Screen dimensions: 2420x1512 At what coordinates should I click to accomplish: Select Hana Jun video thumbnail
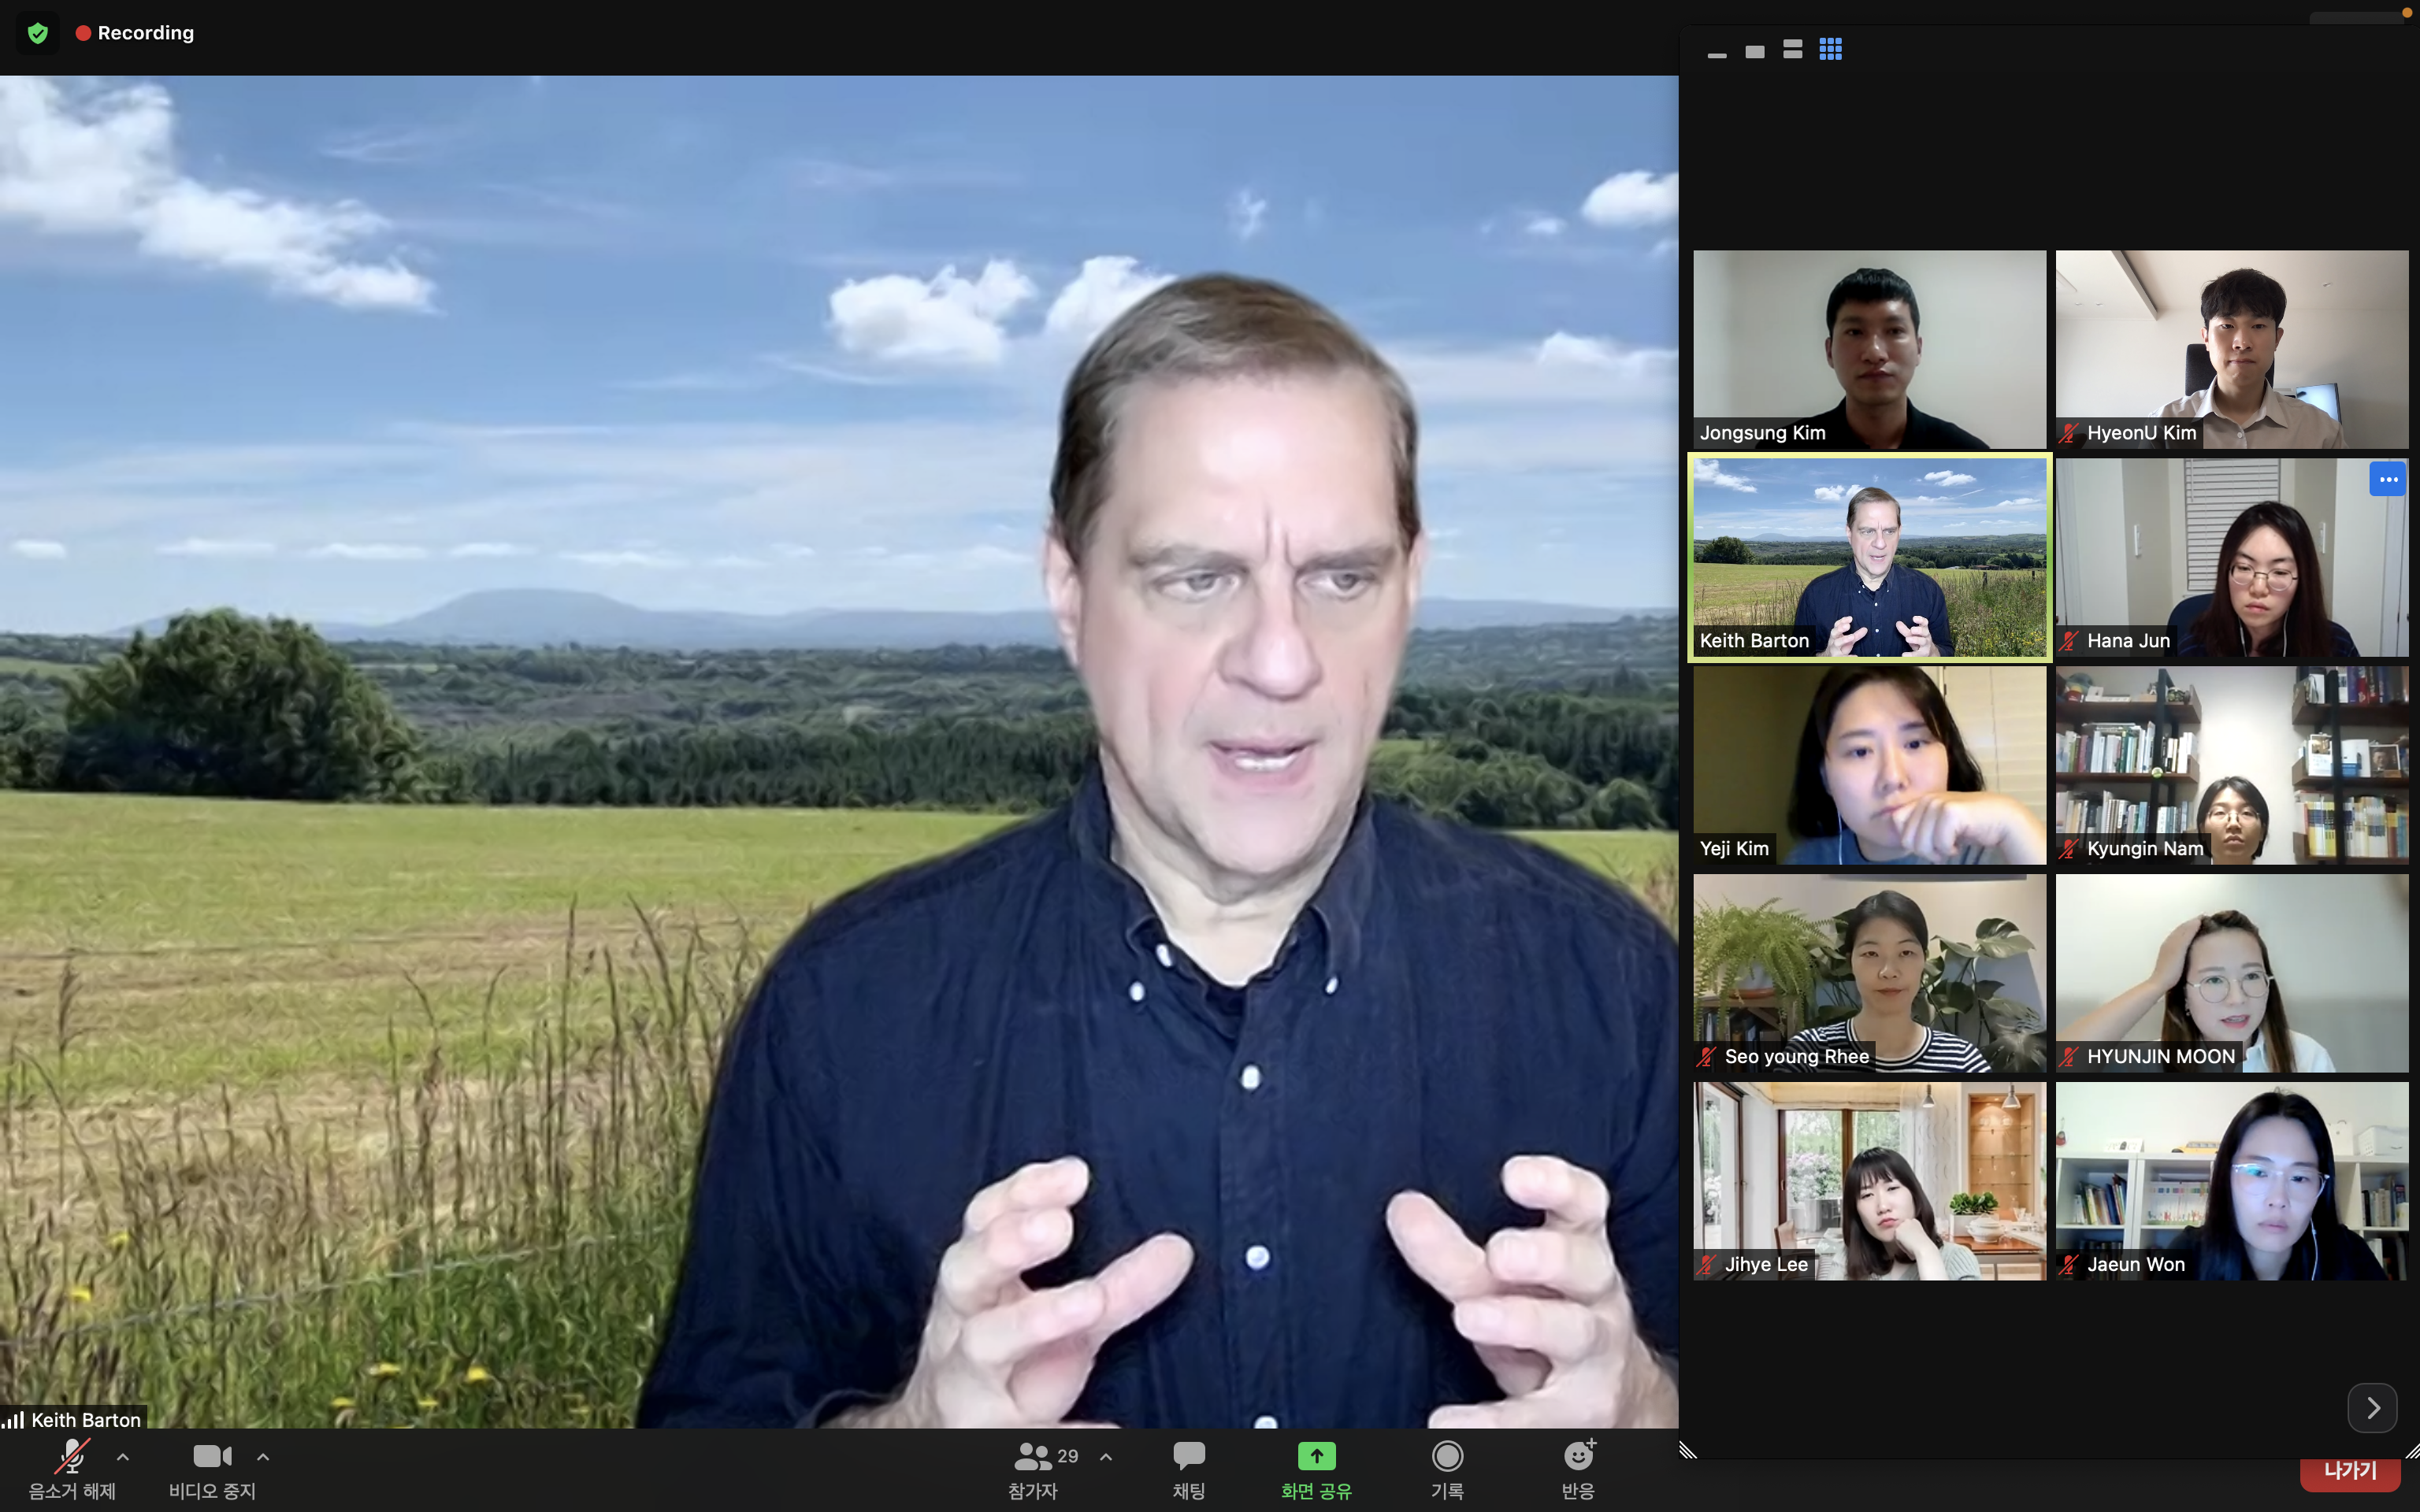[2232, 557]
